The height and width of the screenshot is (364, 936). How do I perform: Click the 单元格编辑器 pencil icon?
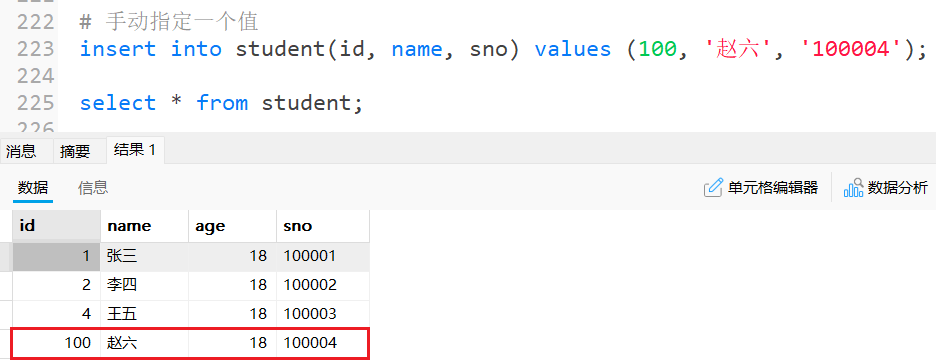tap(713, 188)
